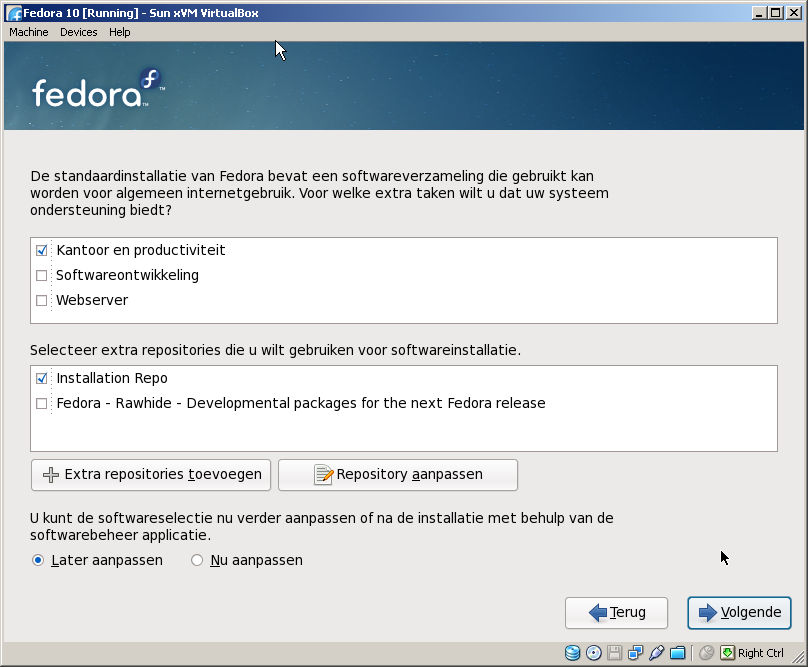Click the VirtualBox title bar Fedora icon
The width and height of the screenshot is (808, 667).
pyautogui.click(x=14, y=13)
